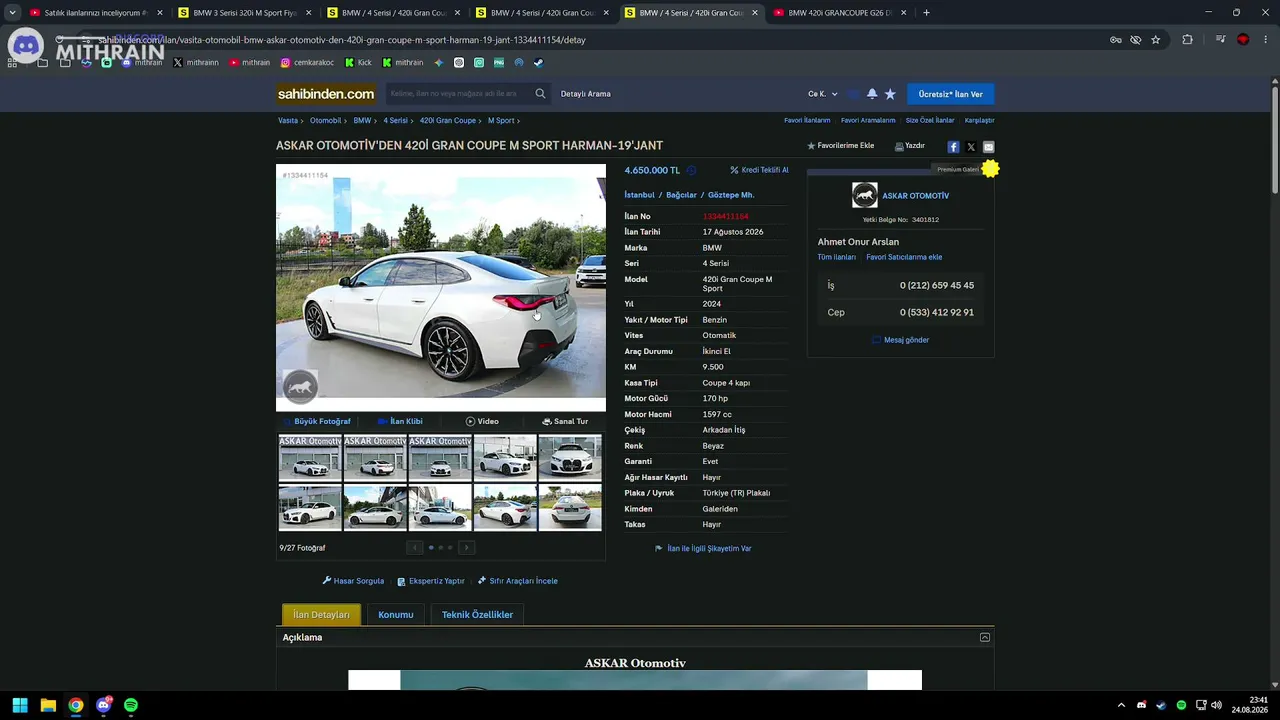Toggle tracking protection eye icon
Image resolution: width=1280 pixels, height=720 pixels.
(x=1136, y=40)
